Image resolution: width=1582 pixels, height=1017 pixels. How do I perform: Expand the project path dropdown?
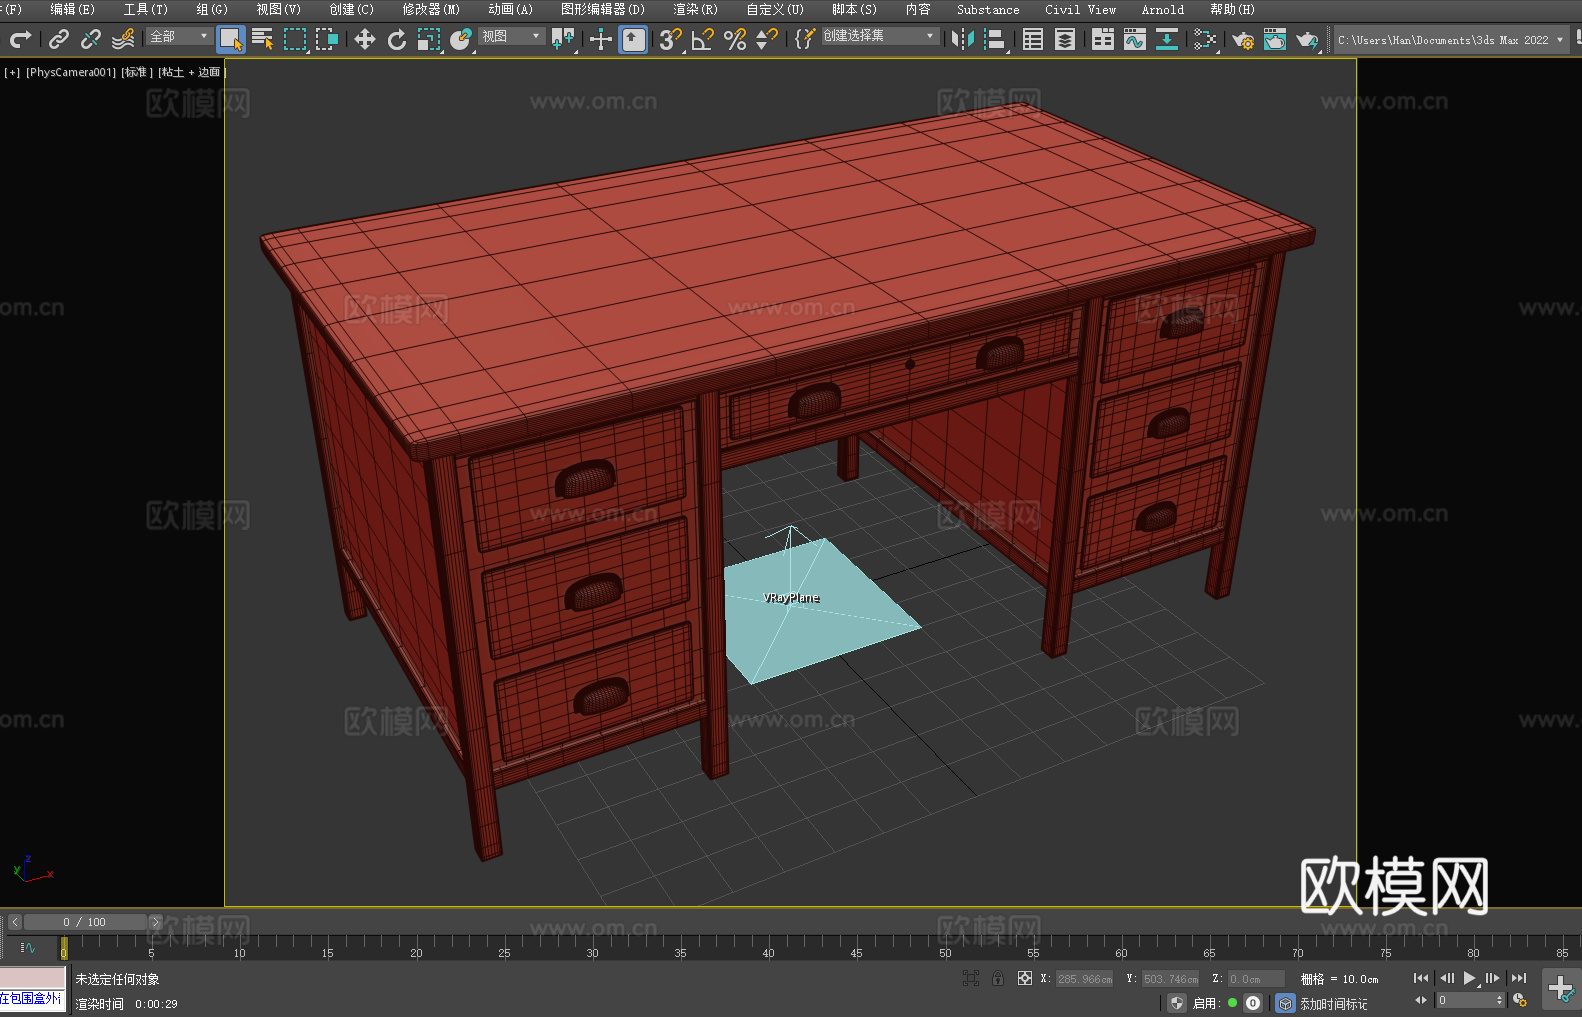coord(1559,40)
